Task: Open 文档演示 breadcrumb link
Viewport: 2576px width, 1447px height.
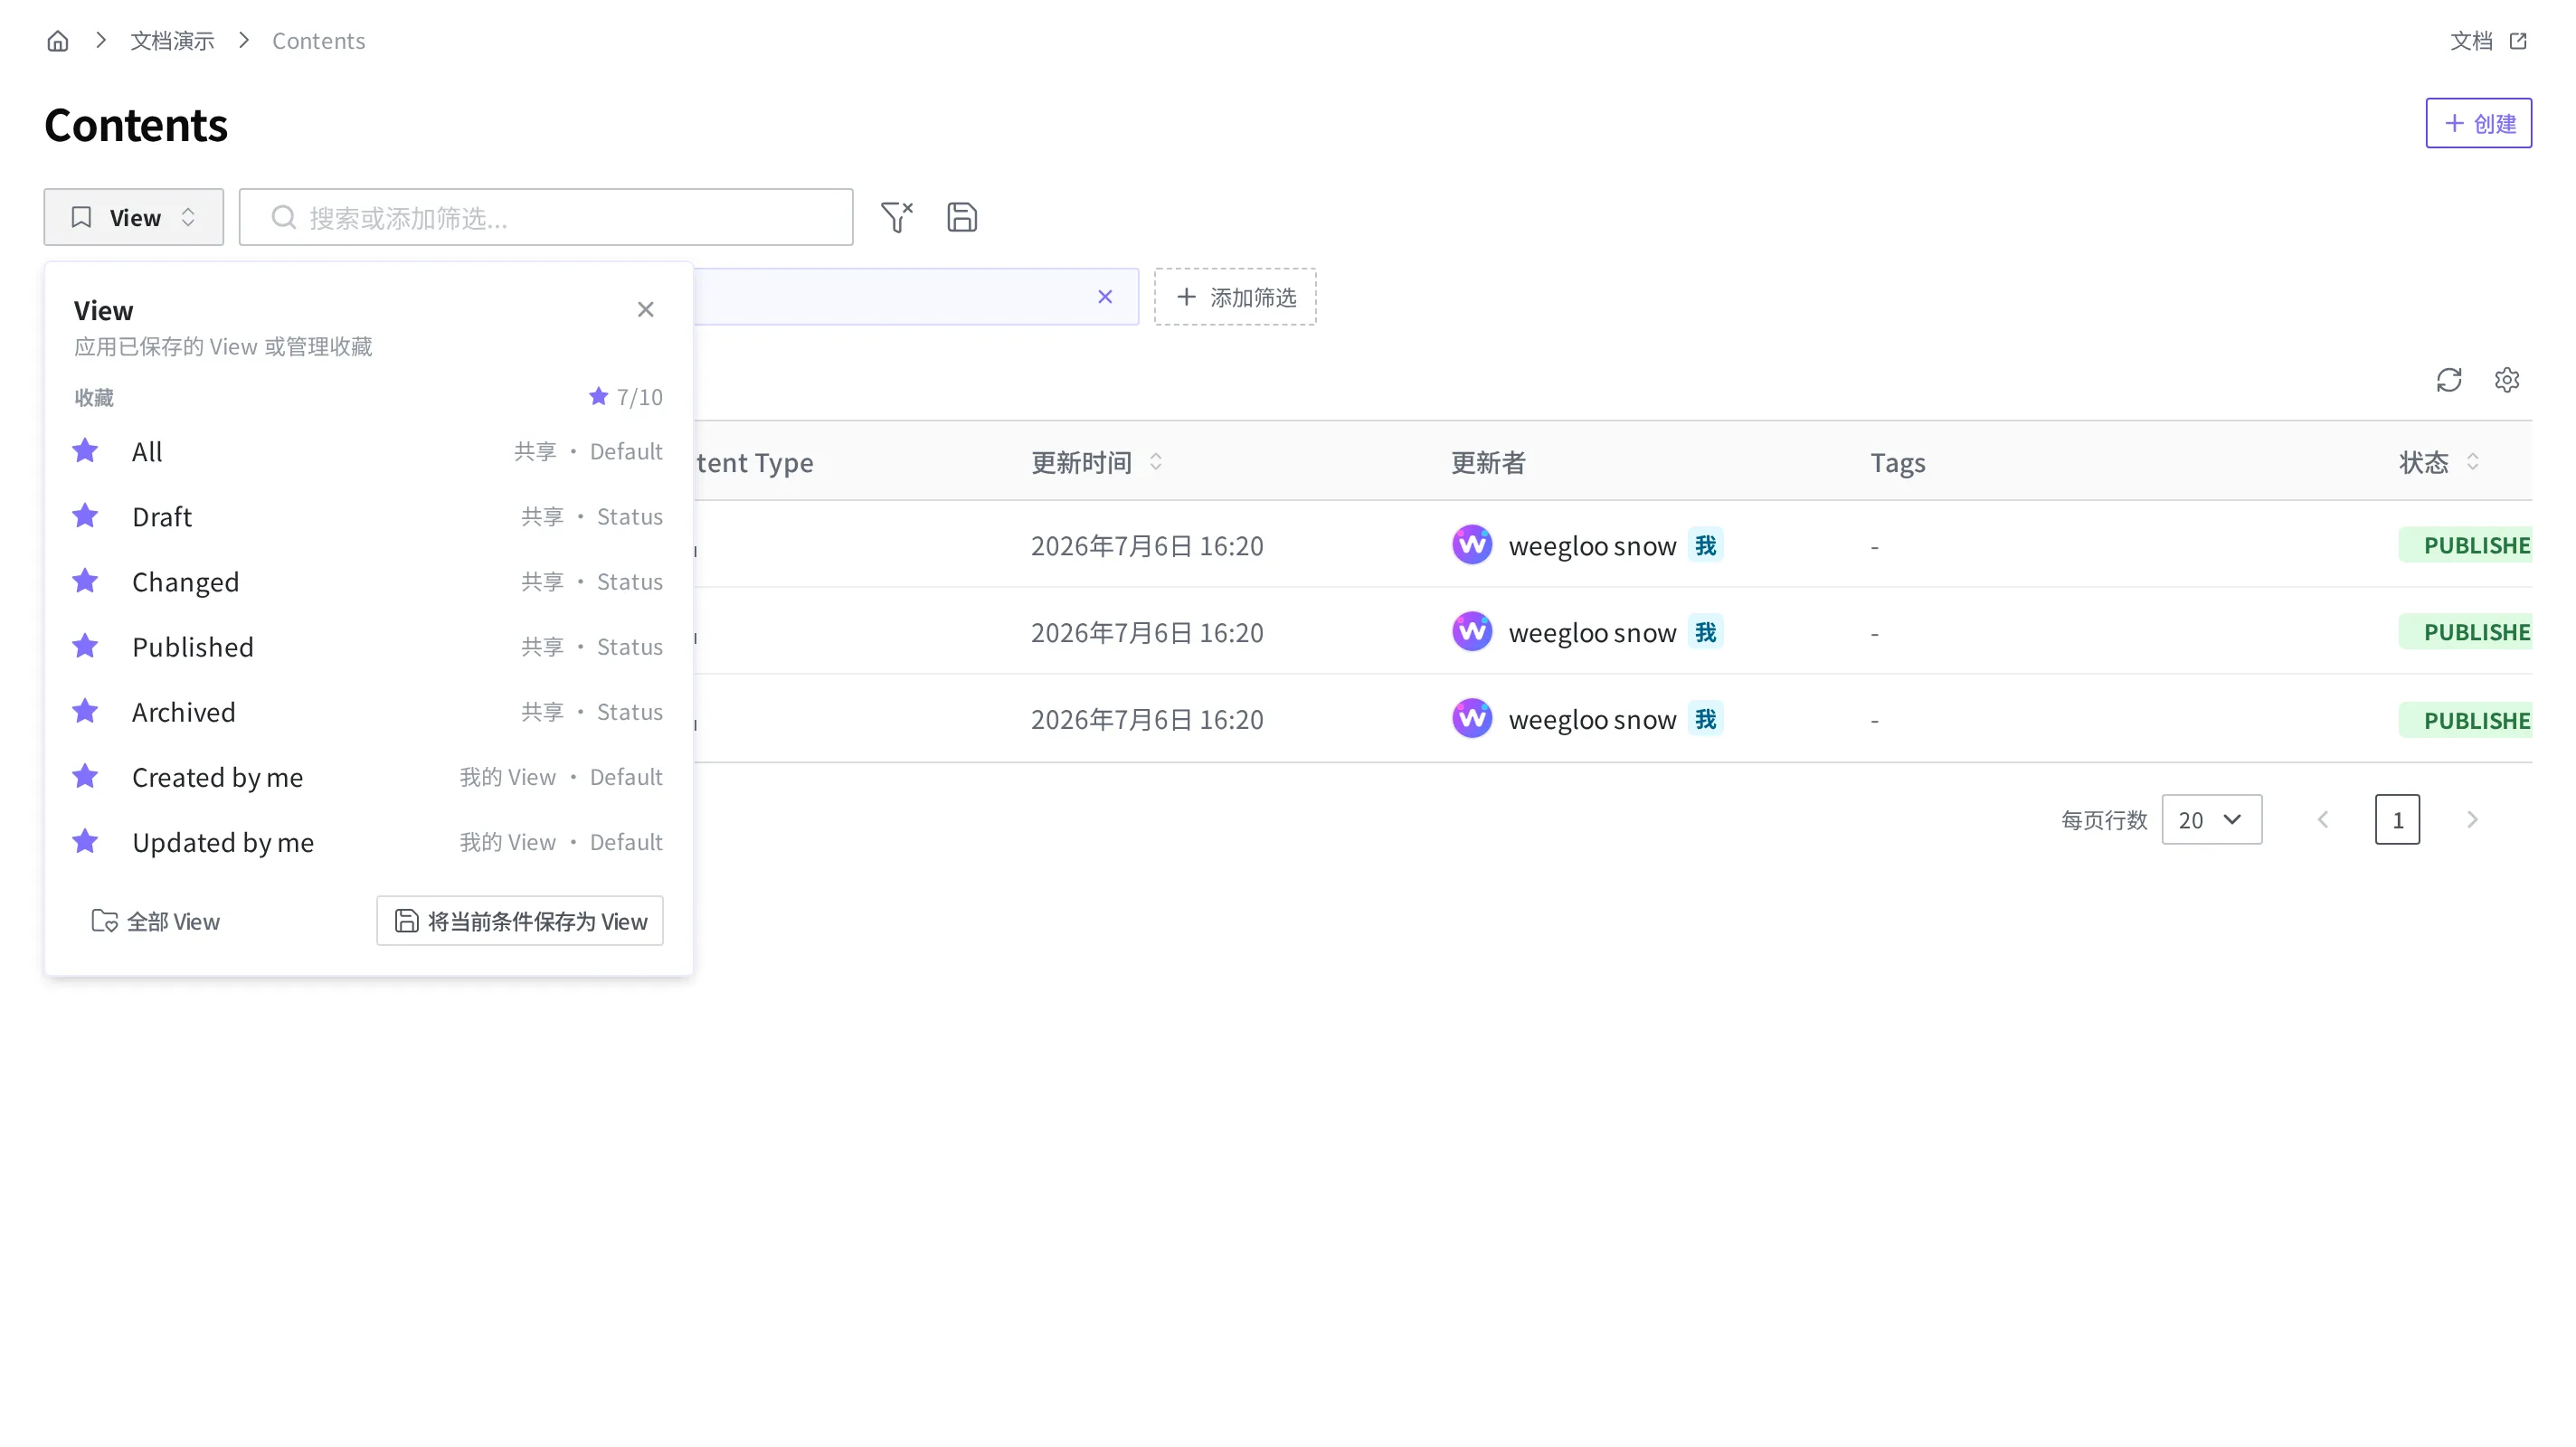Action: [172, 41]
